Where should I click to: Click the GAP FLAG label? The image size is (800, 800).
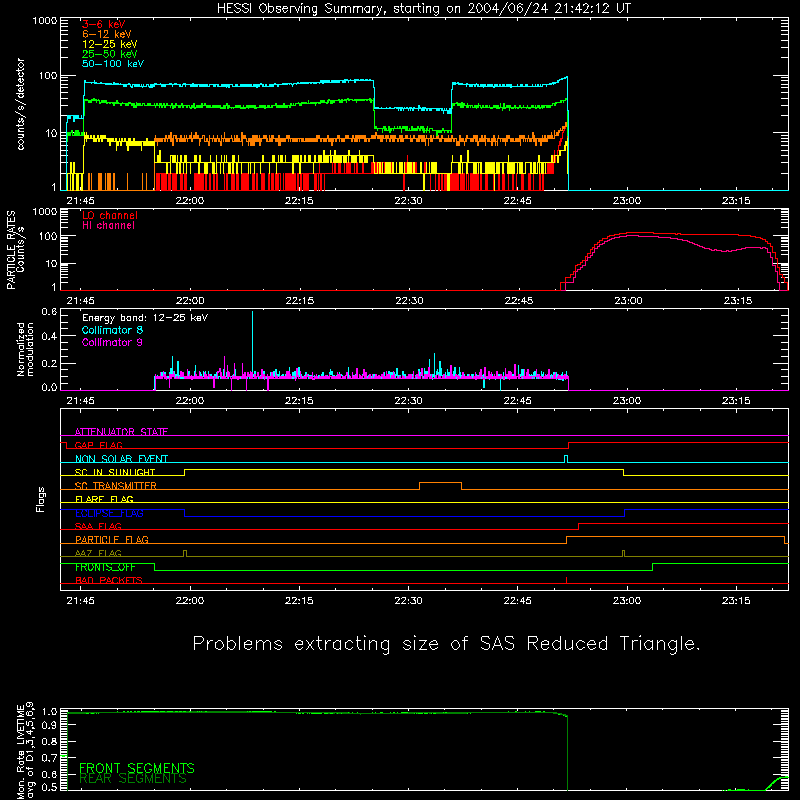[98, 445]
